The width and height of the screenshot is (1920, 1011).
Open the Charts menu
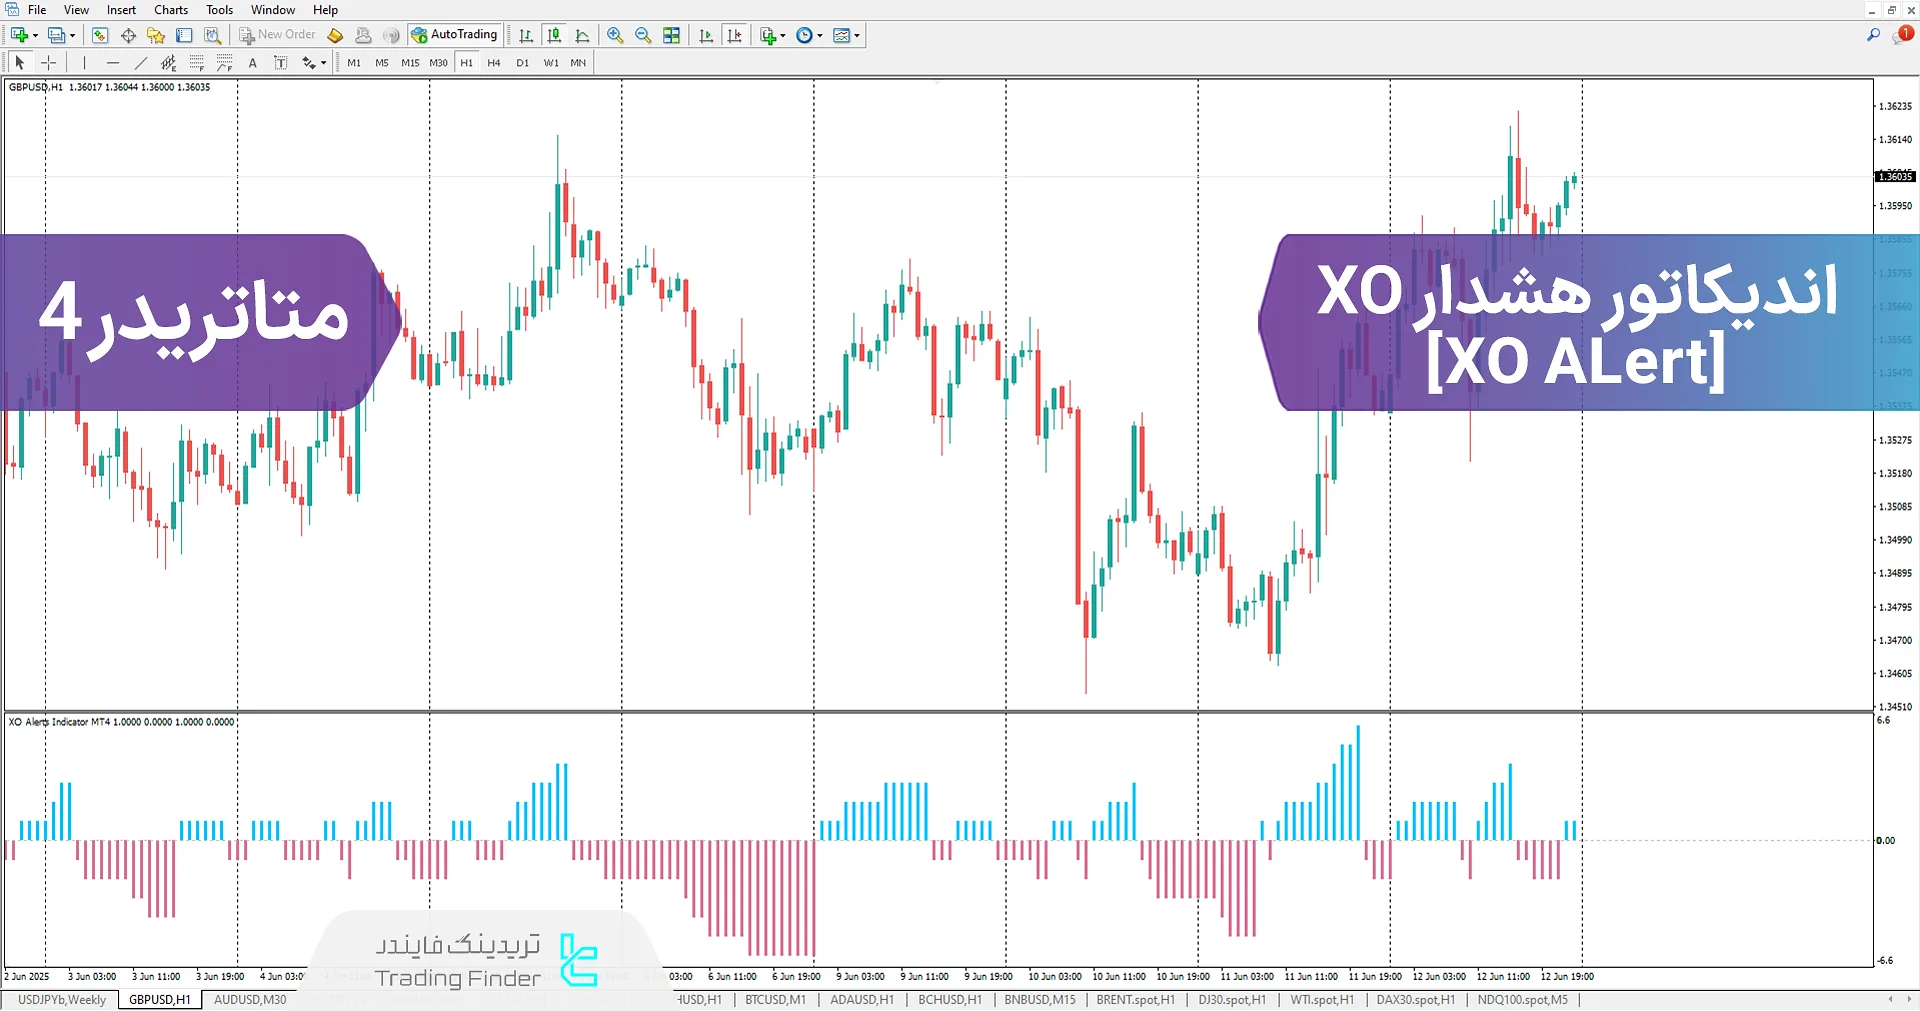click(170, 9)
